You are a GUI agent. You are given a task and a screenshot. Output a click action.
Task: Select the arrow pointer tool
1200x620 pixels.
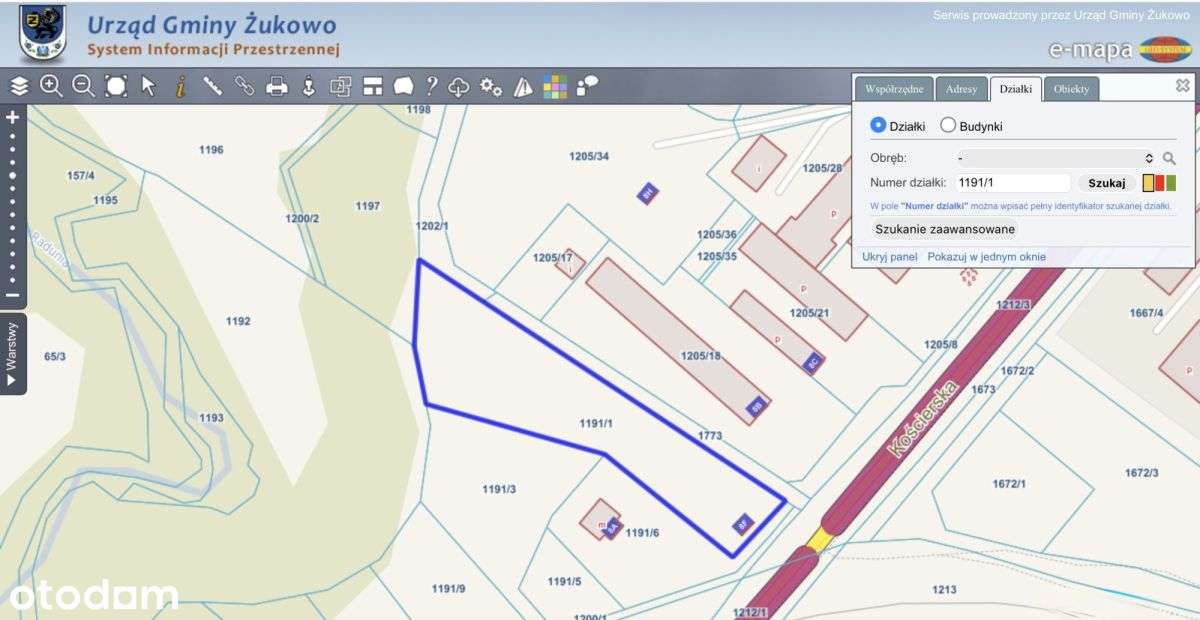pyautogui.click(x=148, y=86)
